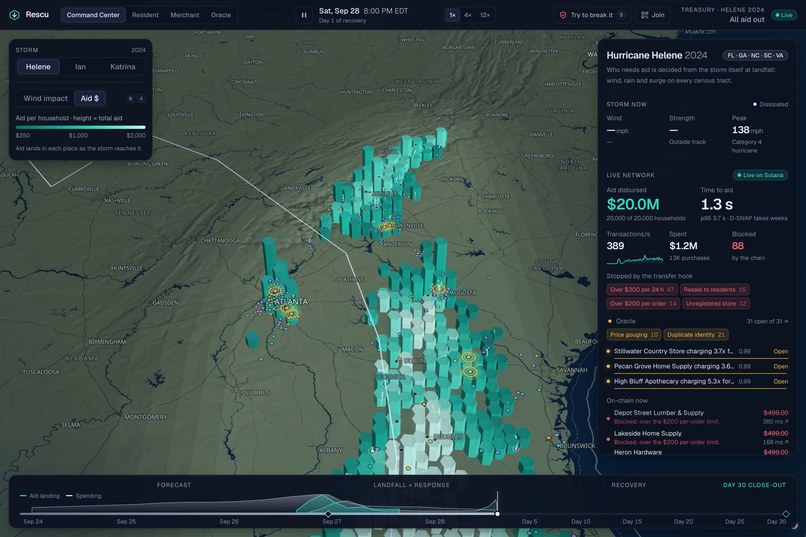Click the Day 5 tick on the timeline
Screen dimensions: 806x537
(x=529, y=522)
